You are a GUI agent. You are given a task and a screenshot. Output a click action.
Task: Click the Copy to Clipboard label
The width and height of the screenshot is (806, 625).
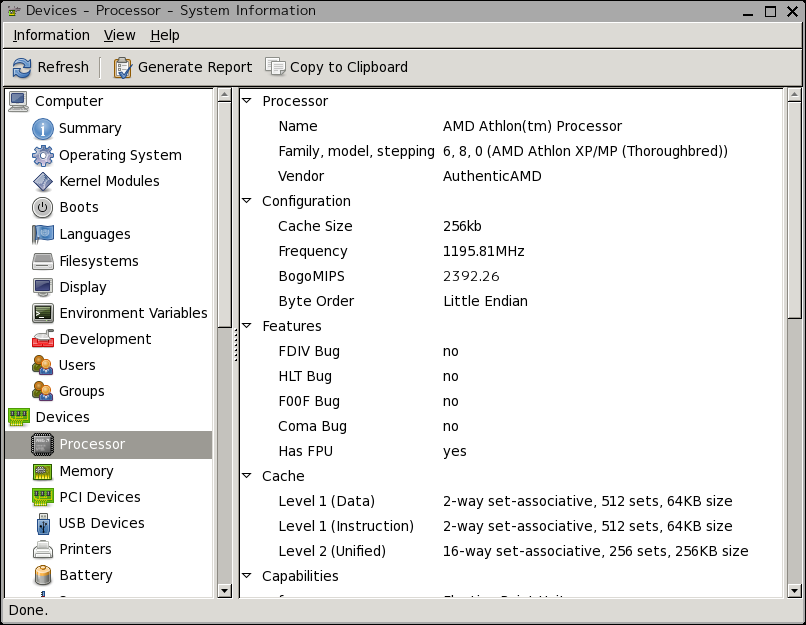349,67
